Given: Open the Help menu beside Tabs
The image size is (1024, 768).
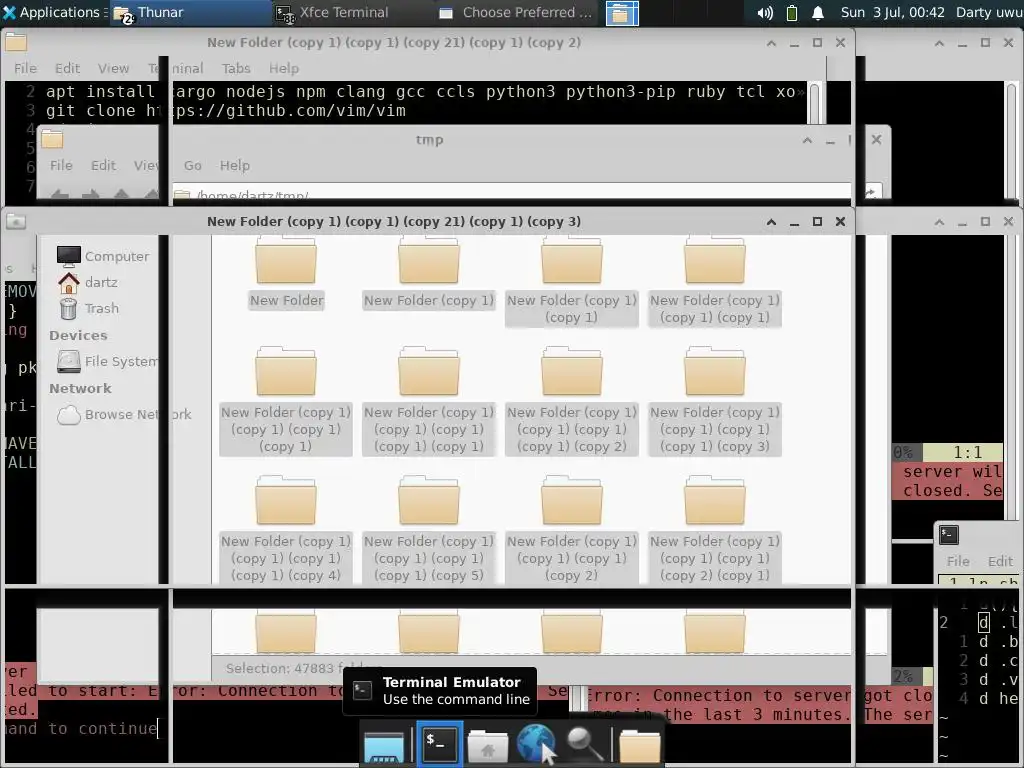Looking at the screenshot, I should (283, 68).
